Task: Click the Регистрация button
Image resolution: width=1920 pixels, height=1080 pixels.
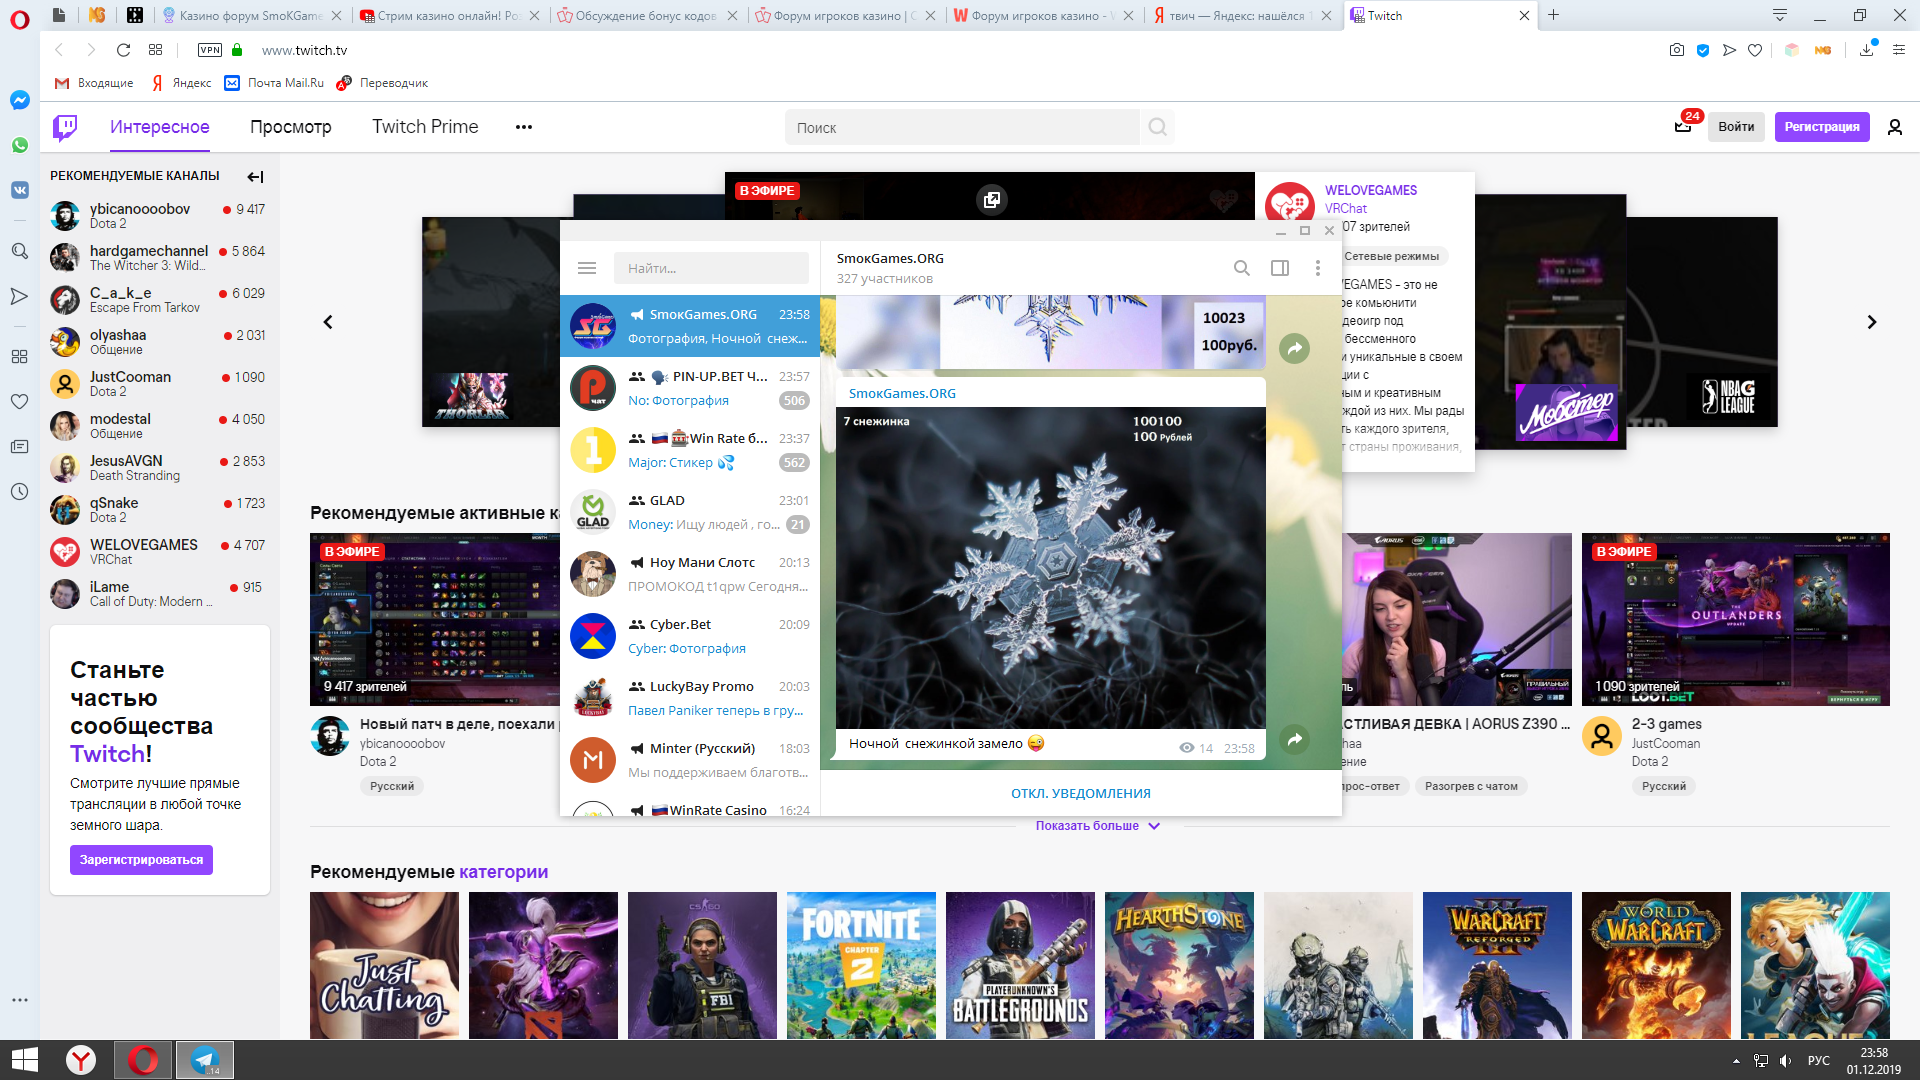Action: pyautogui.click(x=1821, y=127)
